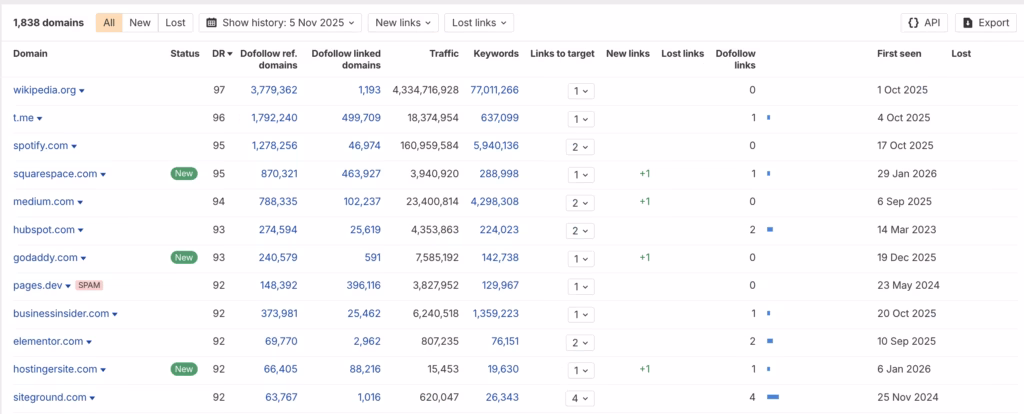Expand the pages.dev caret menu

68,286
